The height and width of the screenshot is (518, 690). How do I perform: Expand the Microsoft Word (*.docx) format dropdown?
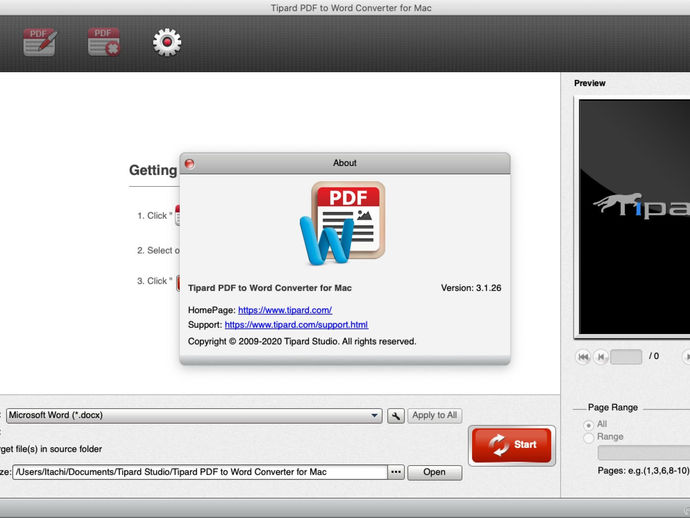194,415
